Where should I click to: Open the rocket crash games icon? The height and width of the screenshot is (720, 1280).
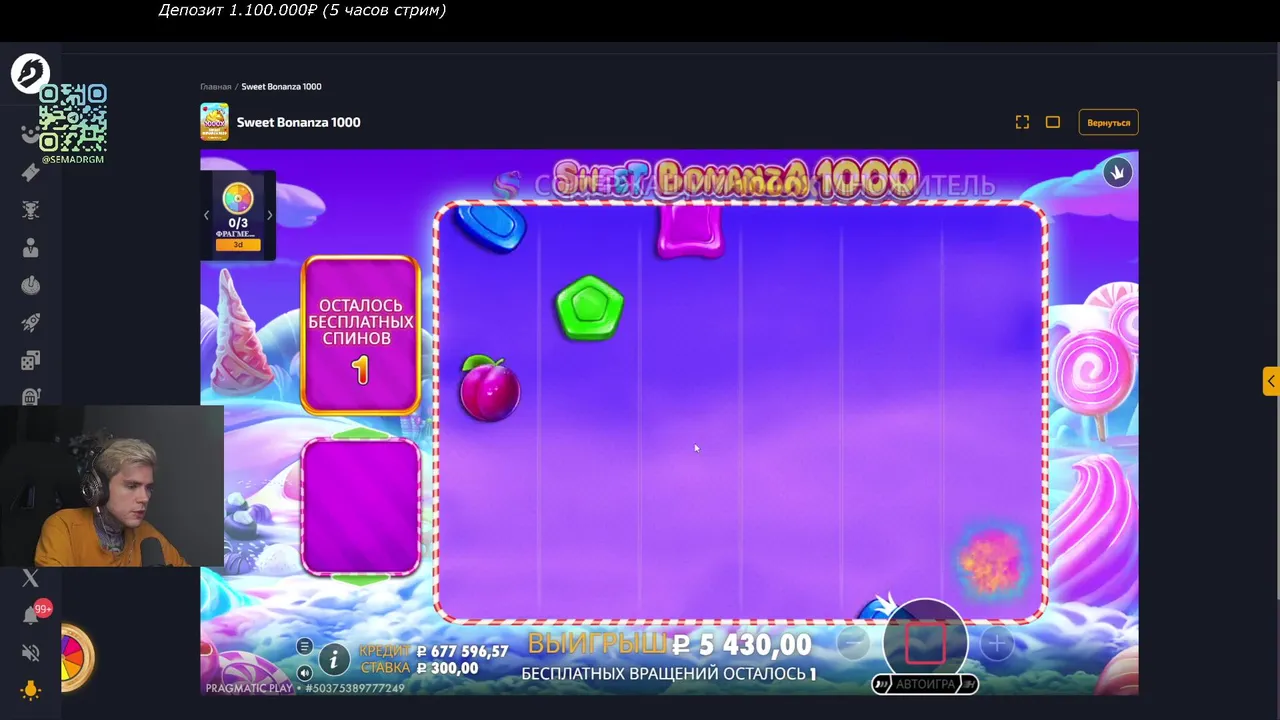click(x=30, y=323)
